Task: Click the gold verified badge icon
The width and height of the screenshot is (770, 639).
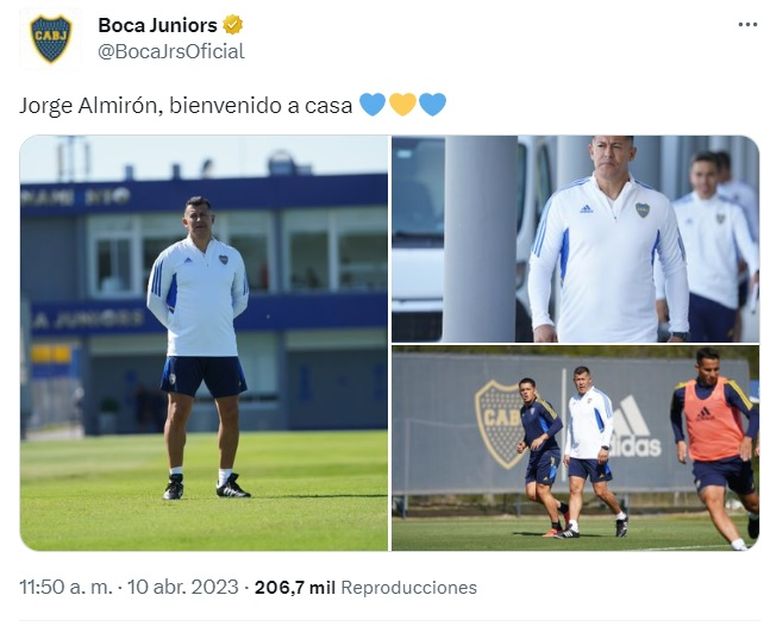Action: point(233,25)
